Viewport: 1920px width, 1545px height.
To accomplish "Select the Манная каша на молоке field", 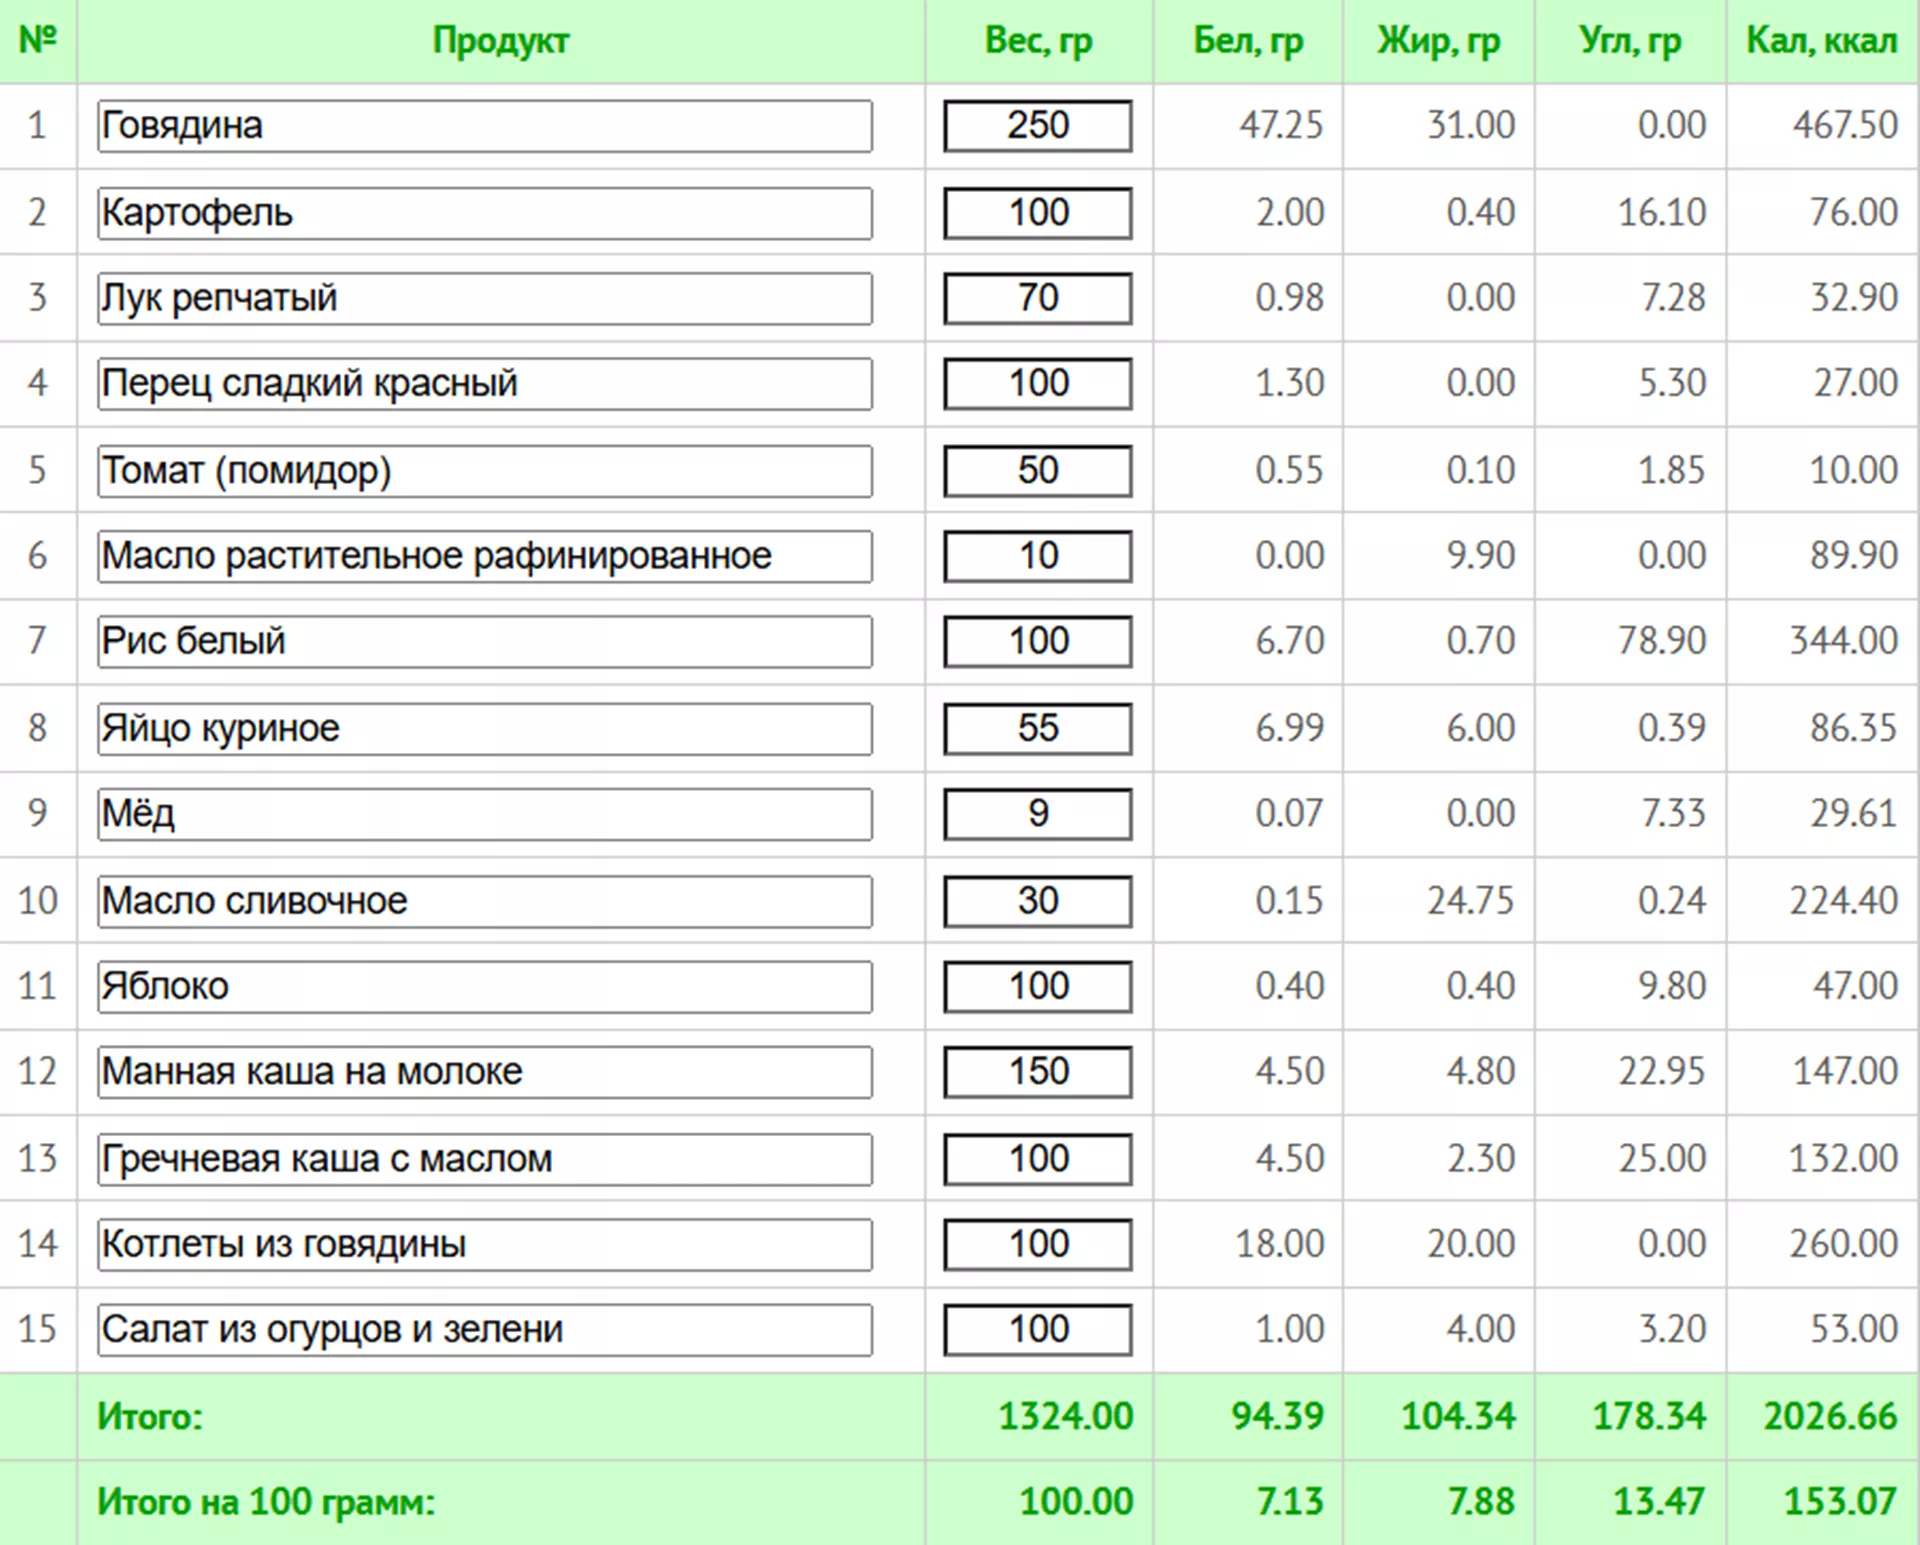I will (x=484, y=1072).
